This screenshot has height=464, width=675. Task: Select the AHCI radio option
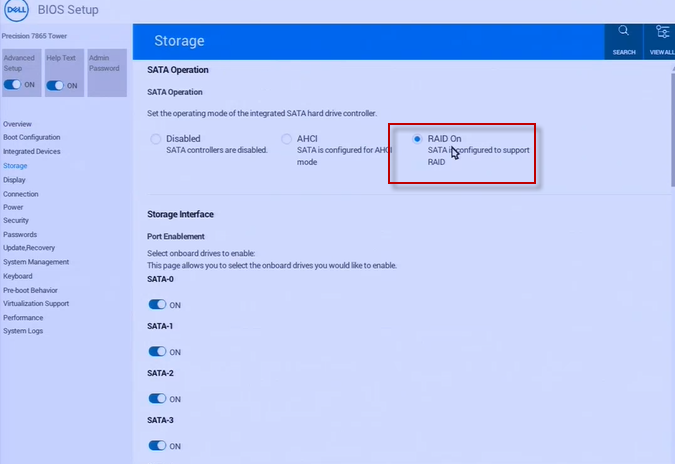point(286,139)
